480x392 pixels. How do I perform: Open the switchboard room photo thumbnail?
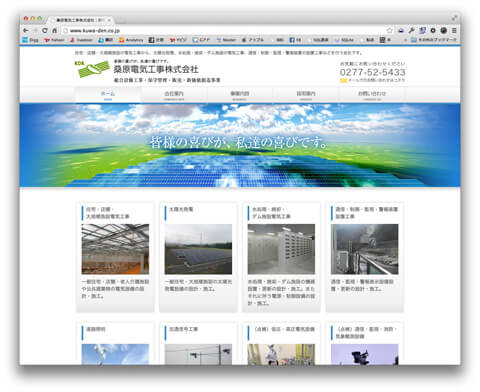click(281, 249)
